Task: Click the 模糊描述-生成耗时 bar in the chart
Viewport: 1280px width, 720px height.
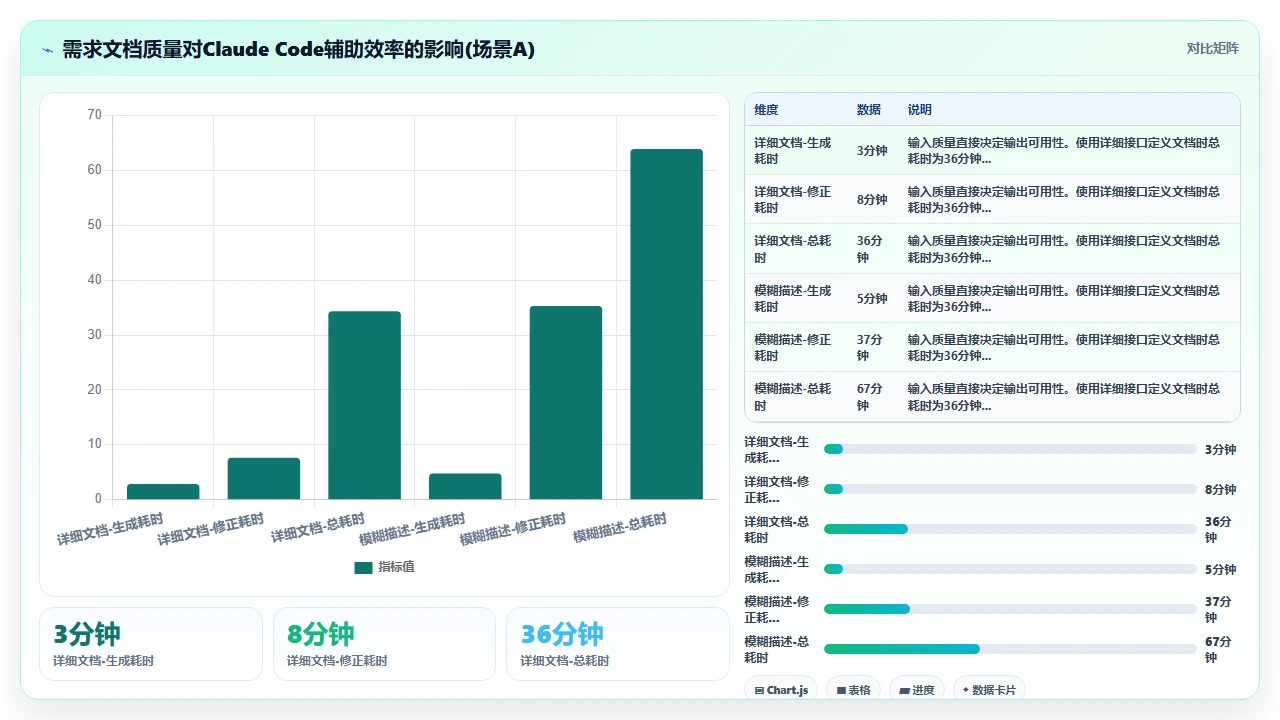Action: [x=465, y=486]
